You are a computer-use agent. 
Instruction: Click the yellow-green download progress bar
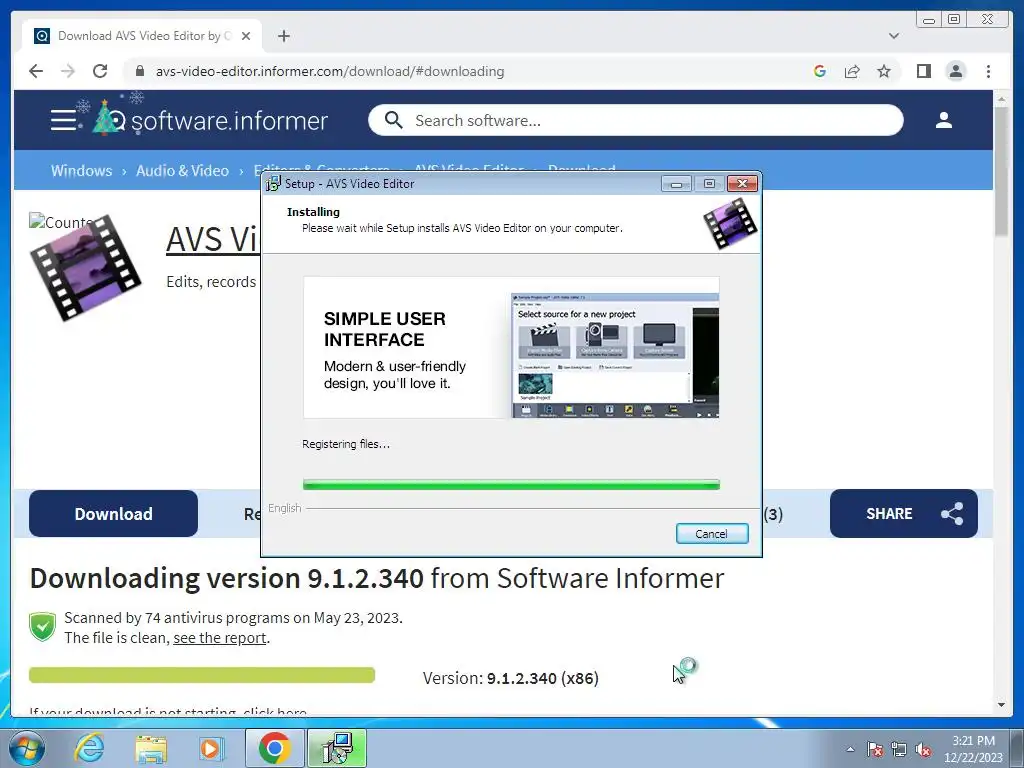[x=202, y=675]
